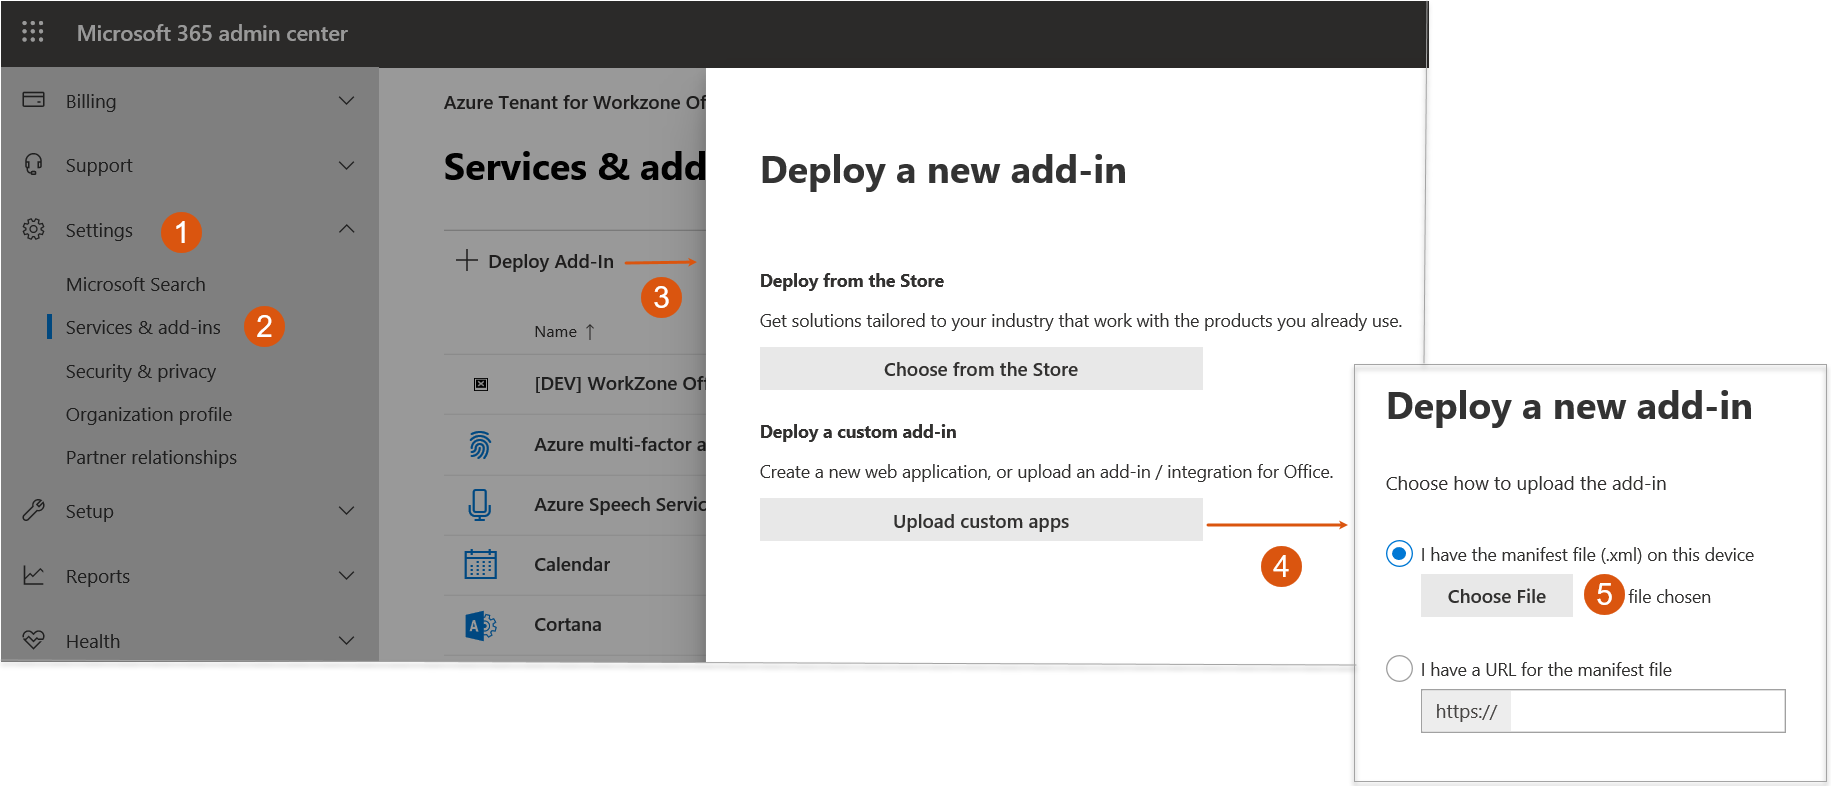Select manifest file on this device option
This screenshot has width=1831, height=786.
pyautogui.click(x=1399, y=553)
